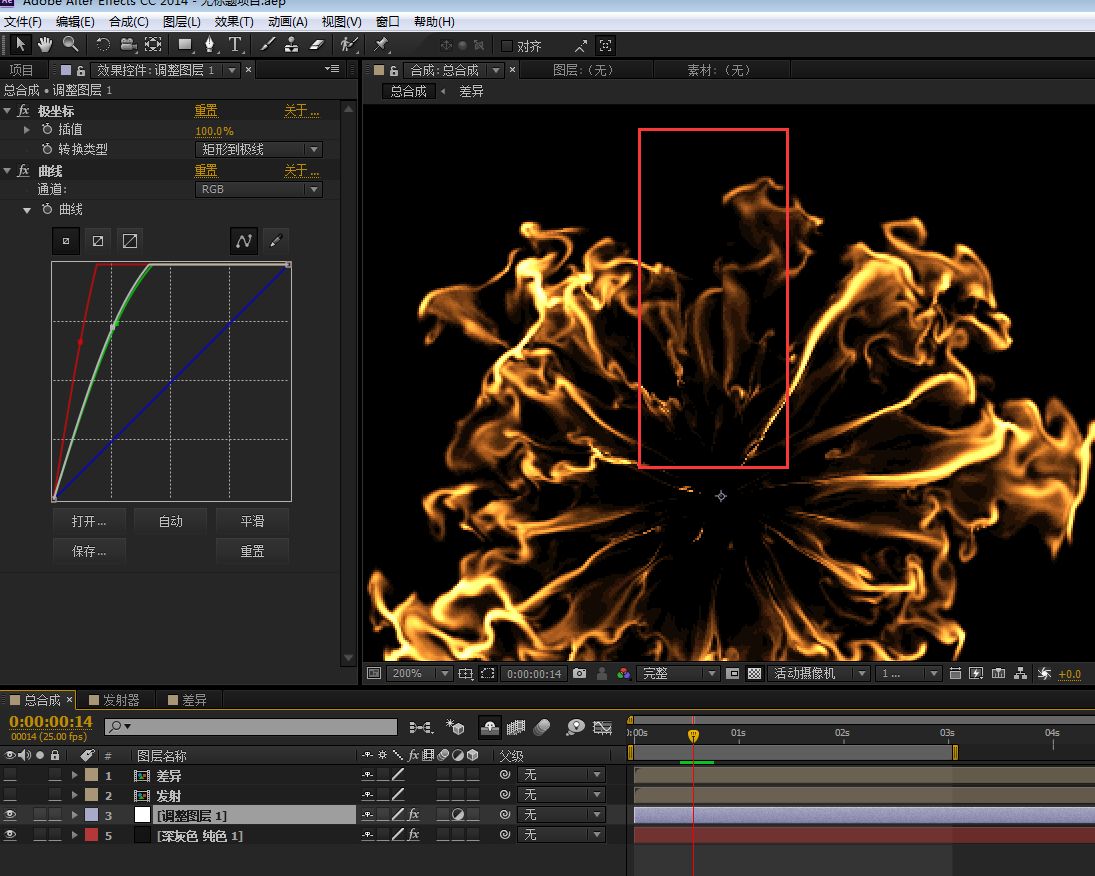The height and width of the screenshot is (876, 1095).
Task: Choose the Pen tool
Action: (210, 45)
